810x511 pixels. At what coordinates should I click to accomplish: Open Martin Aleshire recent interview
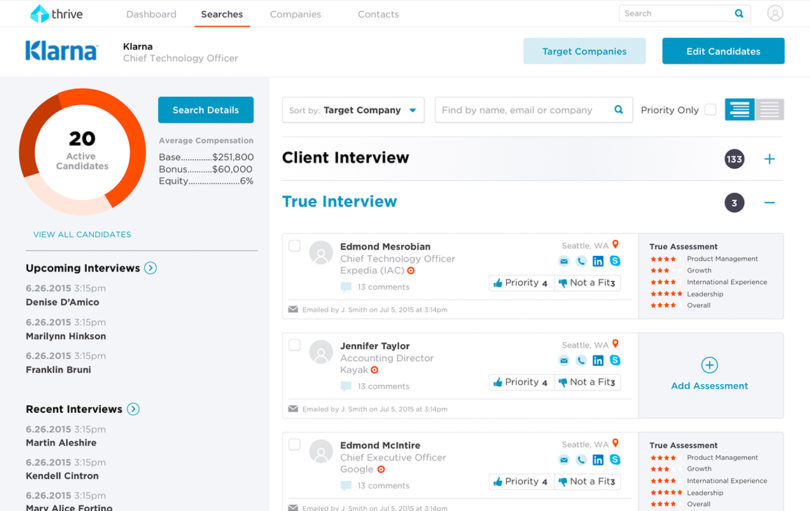pos(61,443)
